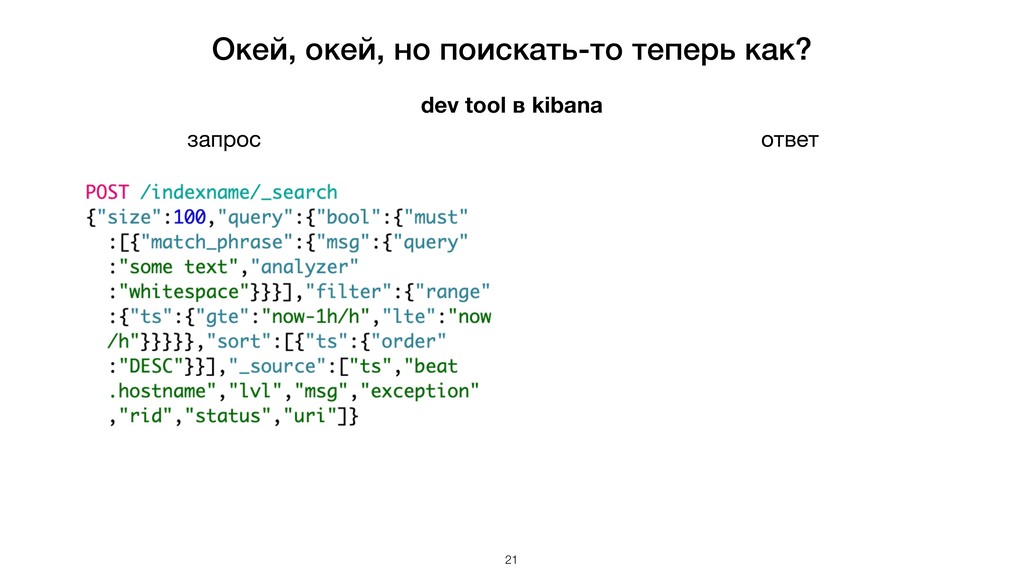
Task: Click the '"gte"' key
Action: point(223,316)
